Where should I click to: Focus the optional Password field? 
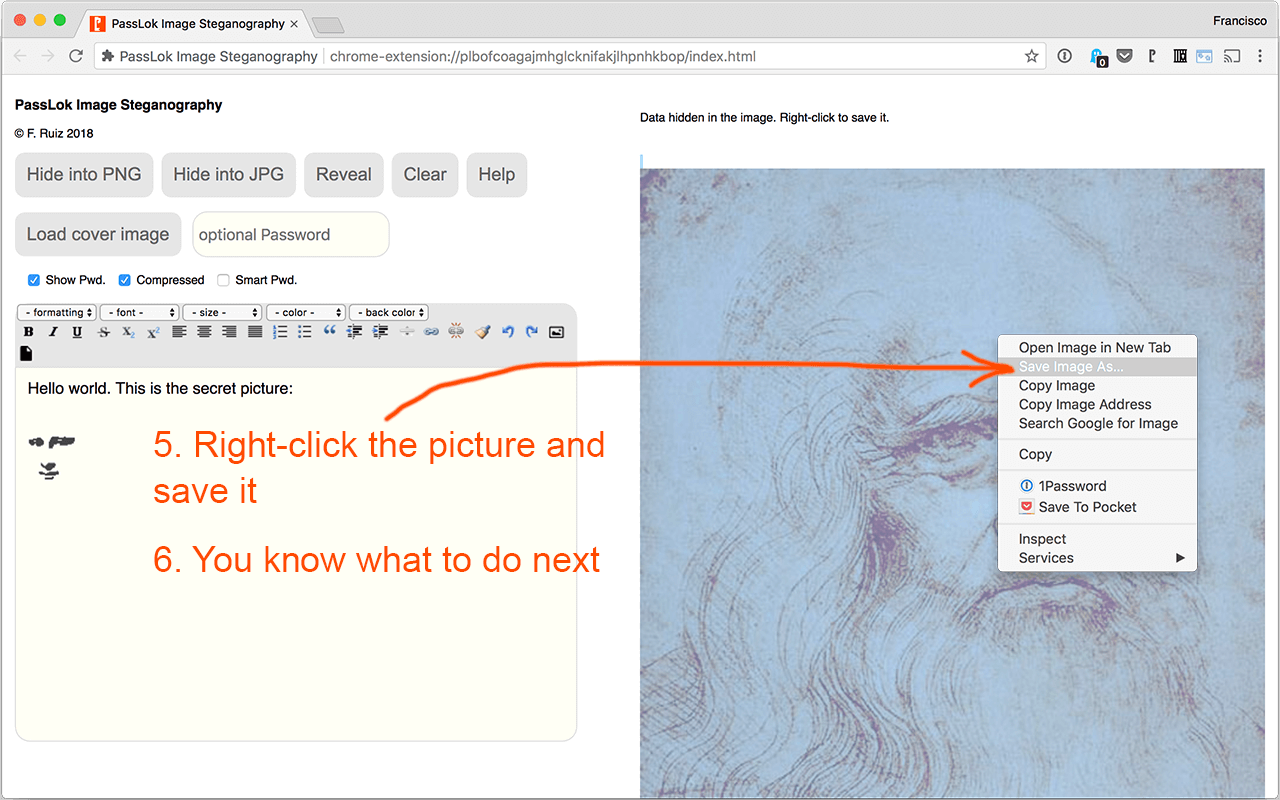point(291,234)
